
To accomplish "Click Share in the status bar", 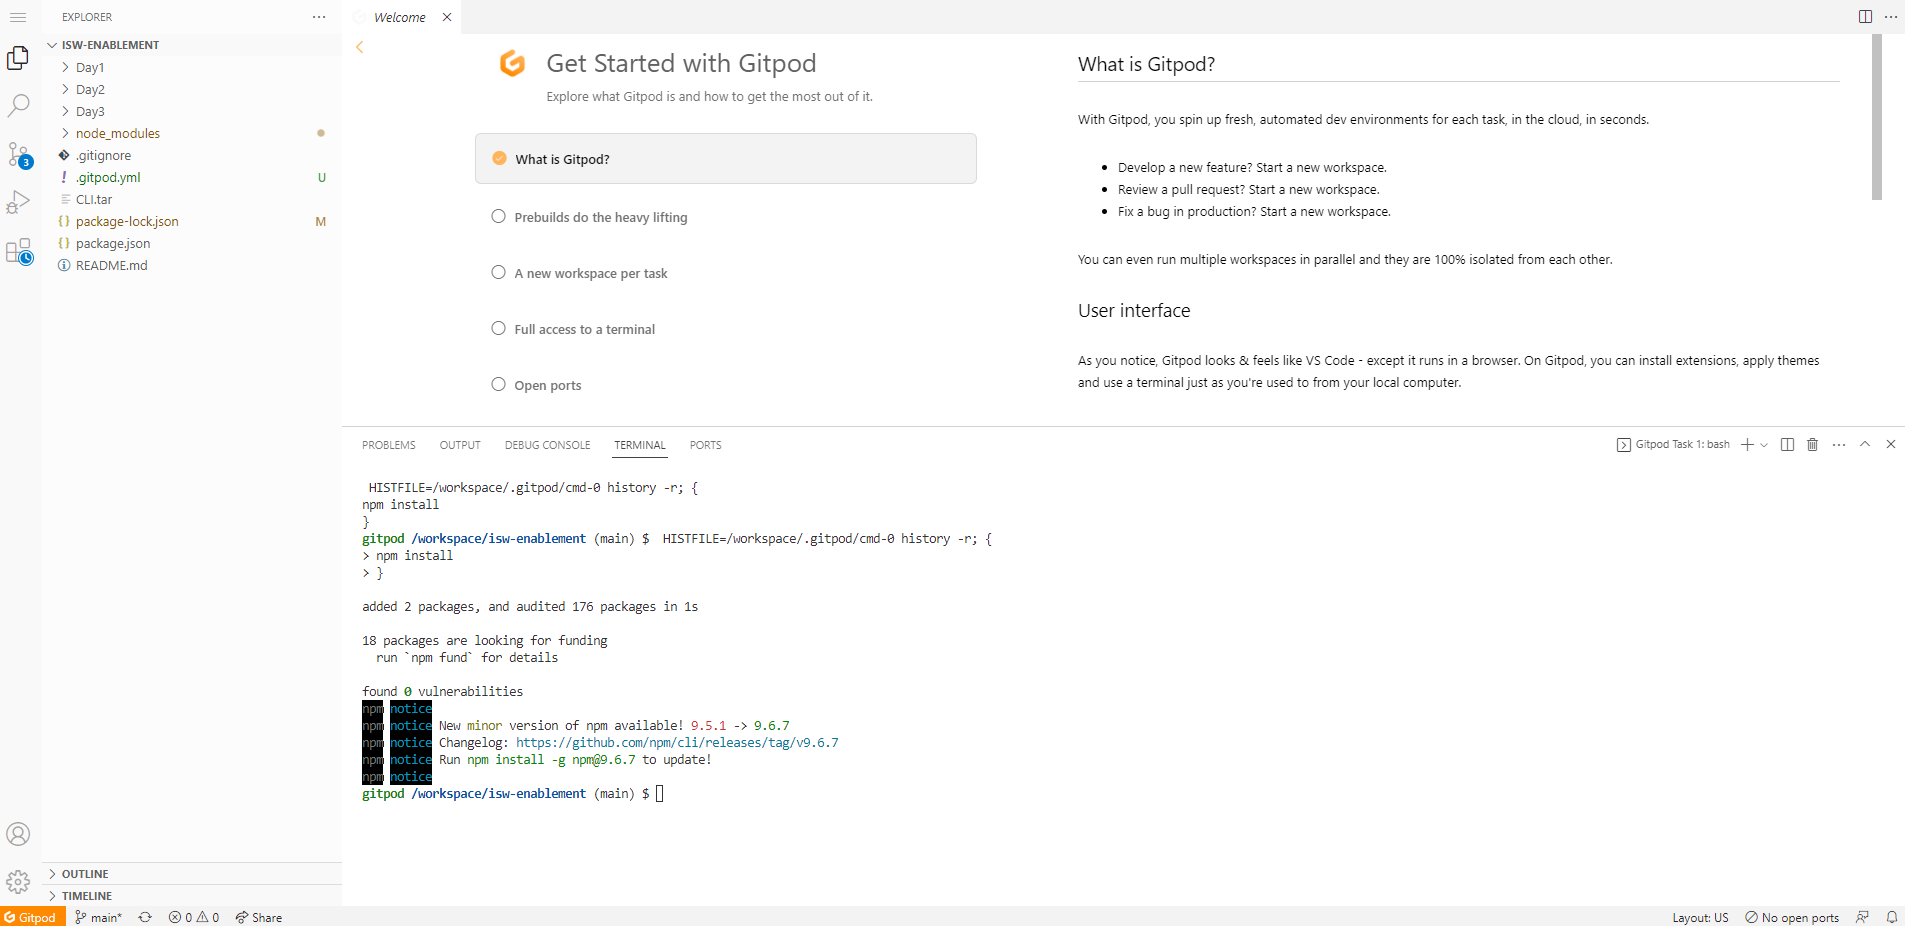I will tap(259, 917).
